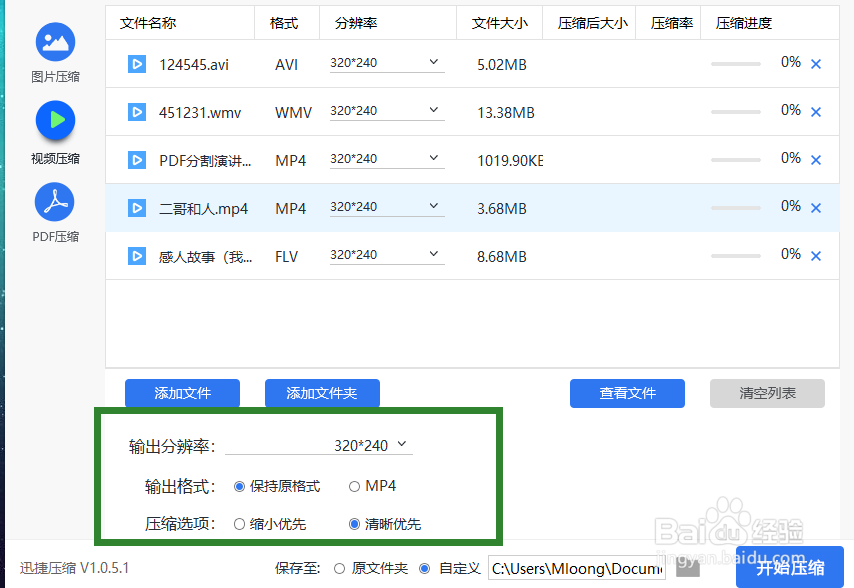Remove 124545.avi with its X icon
The width and height of the screenshot is (854, 588).
coord(816,64)
